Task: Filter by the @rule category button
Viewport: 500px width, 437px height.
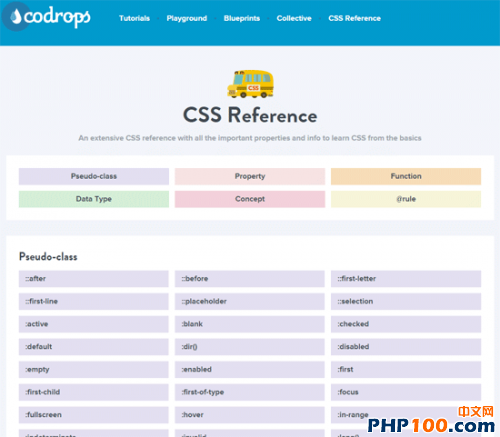Action: click(406, 199)
